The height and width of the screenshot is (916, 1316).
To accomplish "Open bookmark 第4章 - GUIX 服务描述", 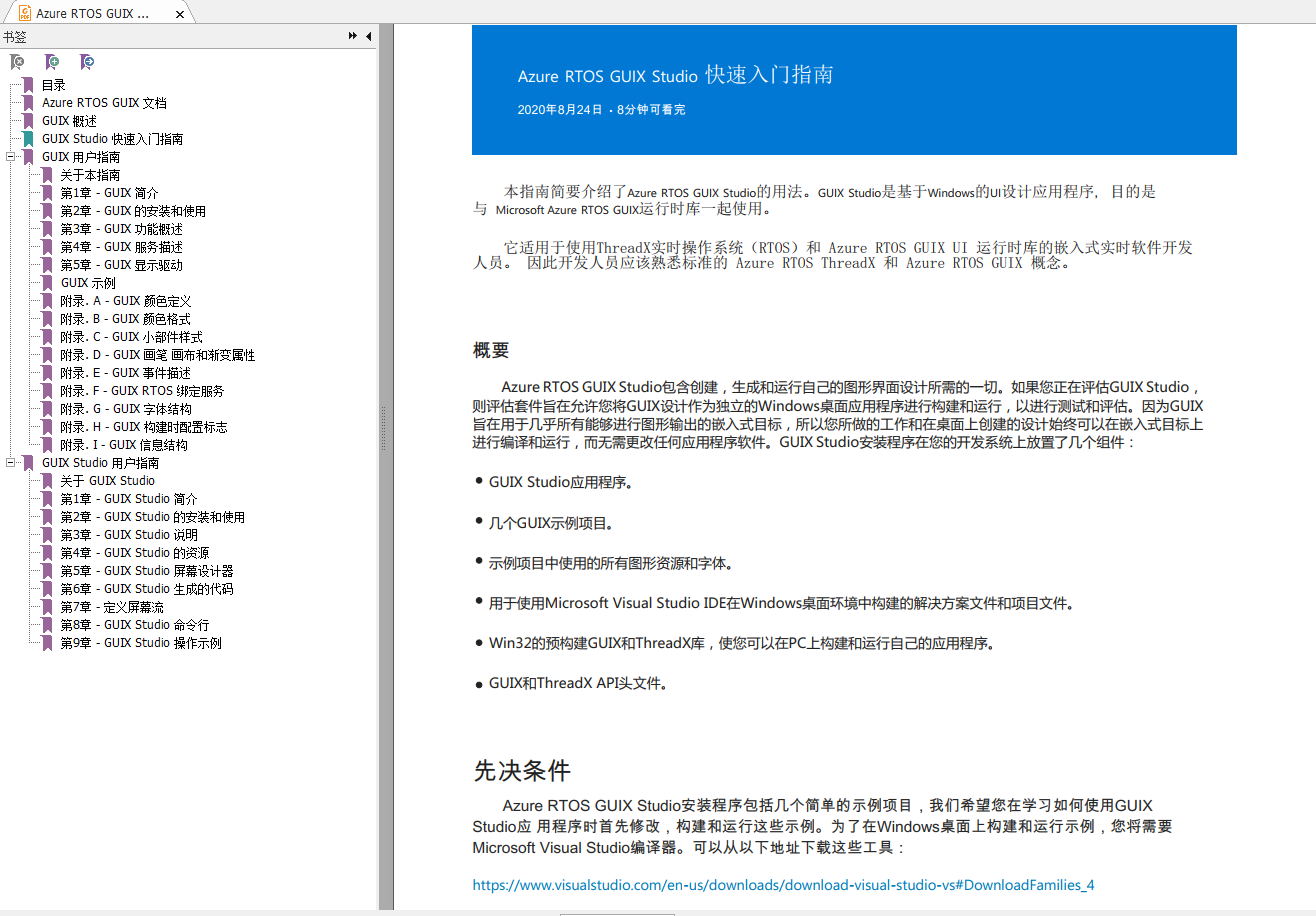I will tap(121, 247).
